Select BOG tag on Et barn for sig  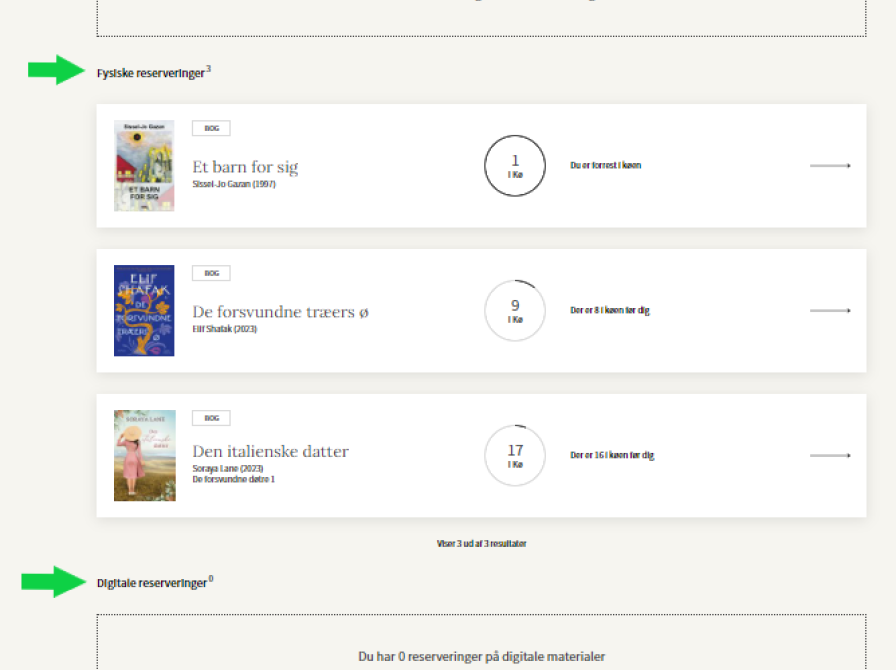pos(211,128)
